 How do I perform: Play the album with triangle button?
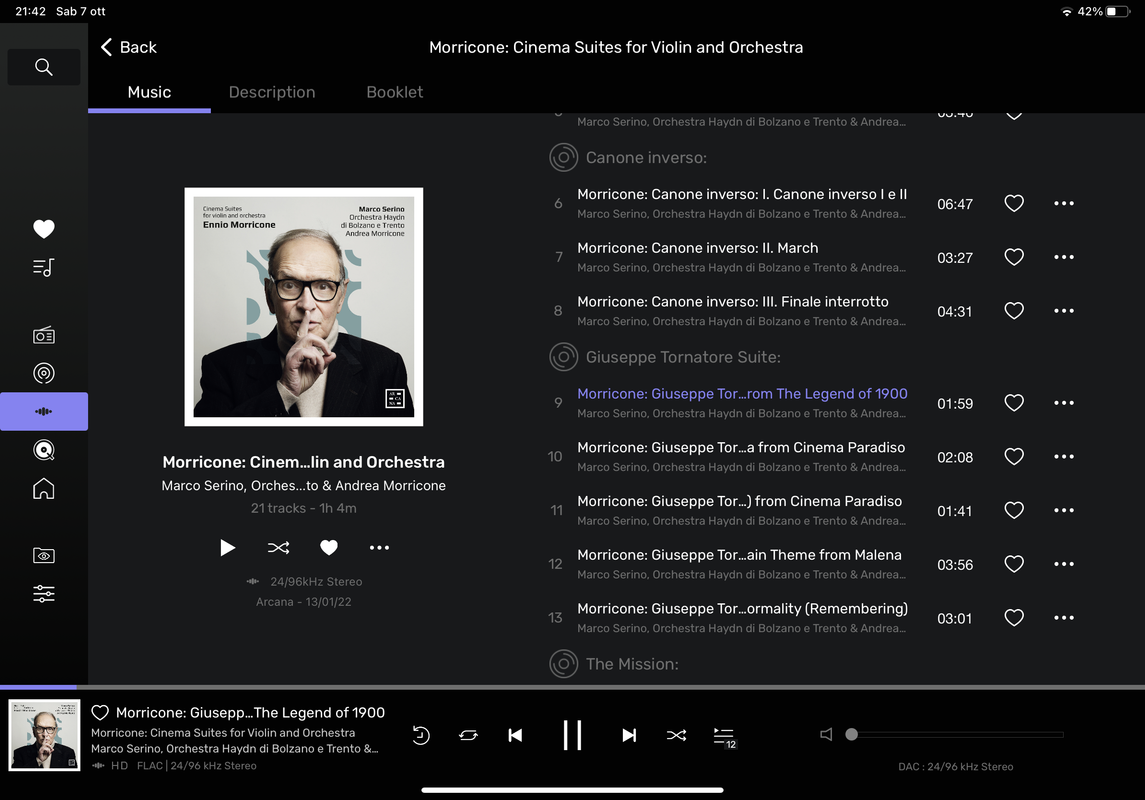228,547
